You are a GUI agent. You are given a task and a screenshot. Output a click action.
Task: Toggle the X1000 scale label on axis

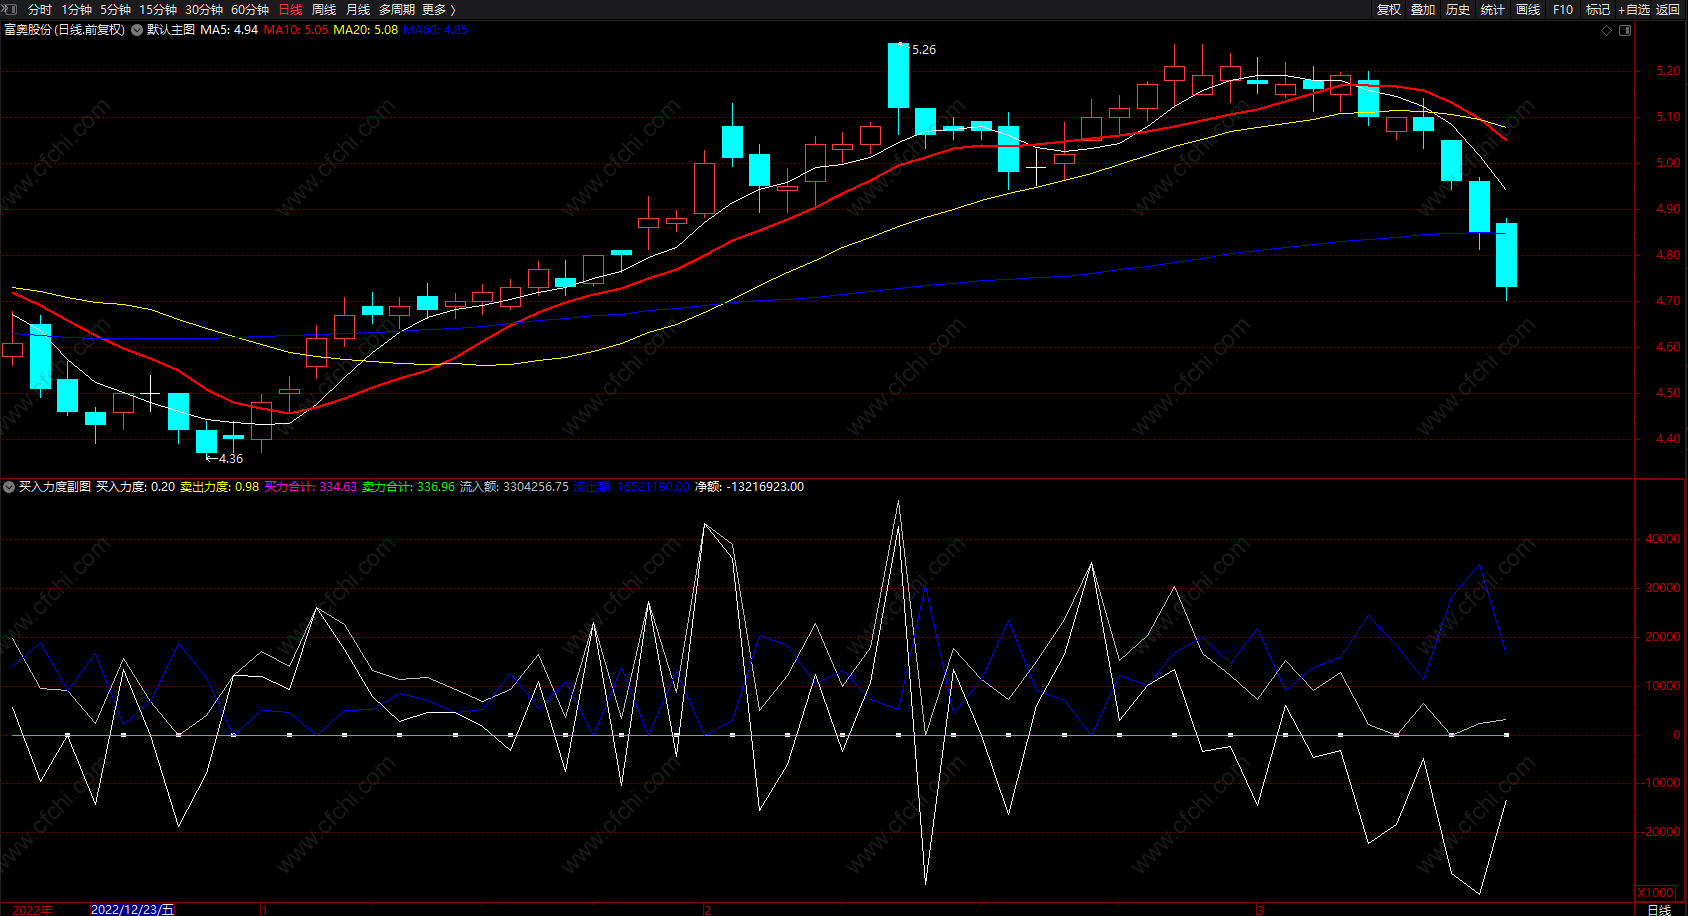click(1655, 892)
